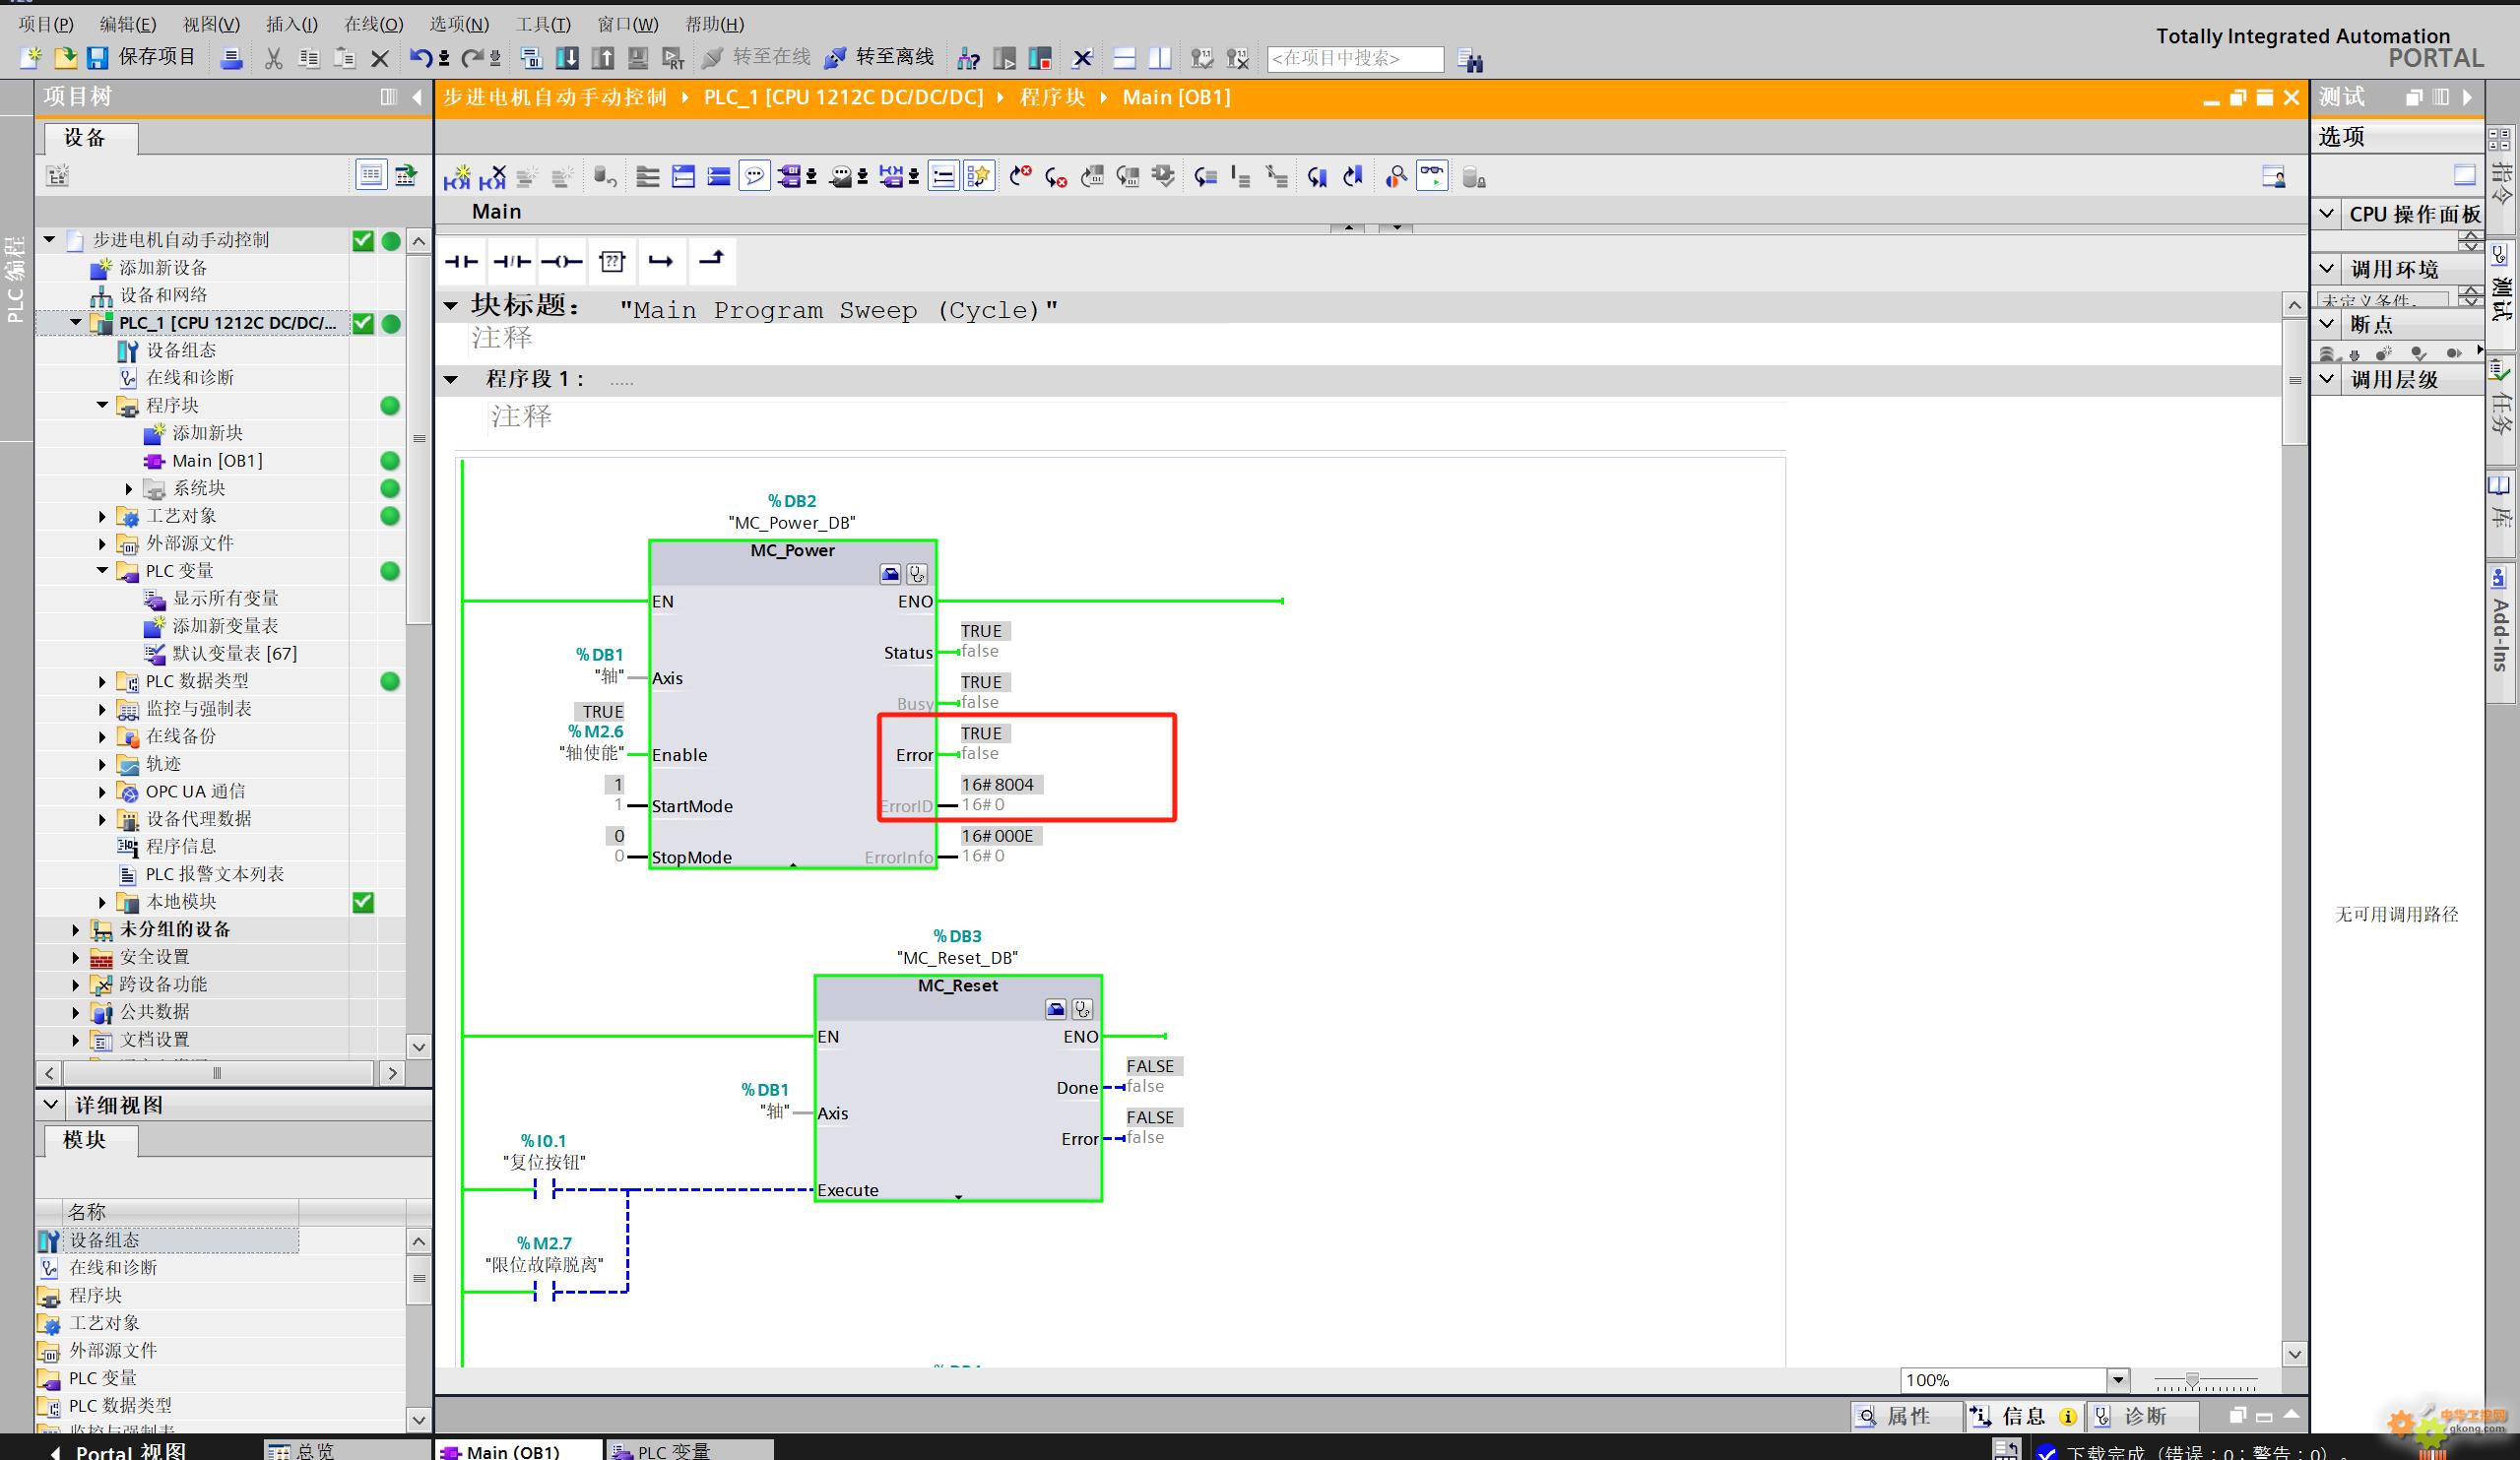Click the 在项目中搜索 search field
The image size is (2520, 1460).
point(1355,59)
